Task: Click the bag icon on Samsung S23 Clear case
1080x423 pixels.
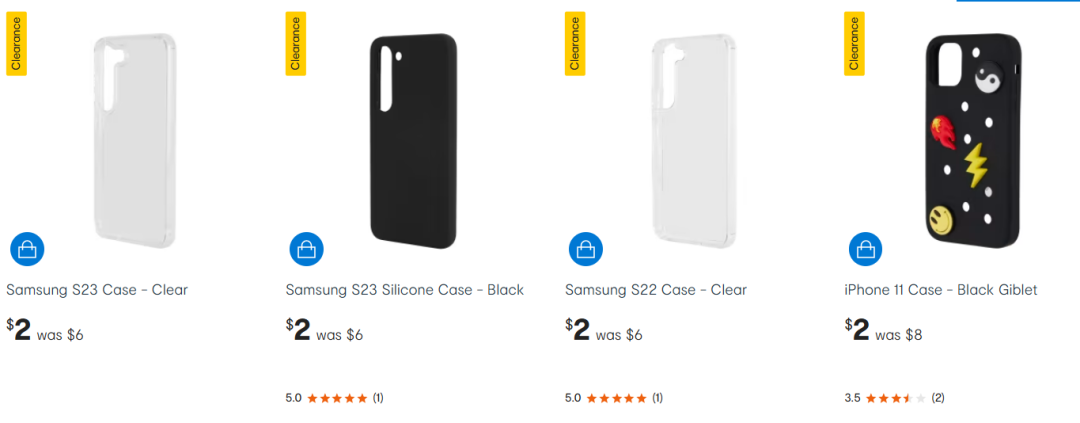Action: point(27,248)
